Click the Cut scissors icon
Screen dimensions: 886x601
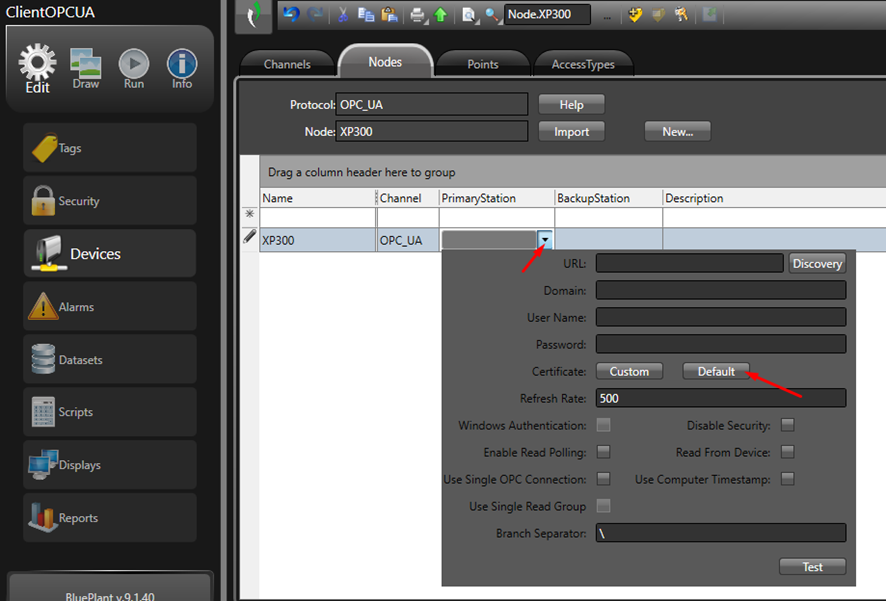(x=343, y=14)
